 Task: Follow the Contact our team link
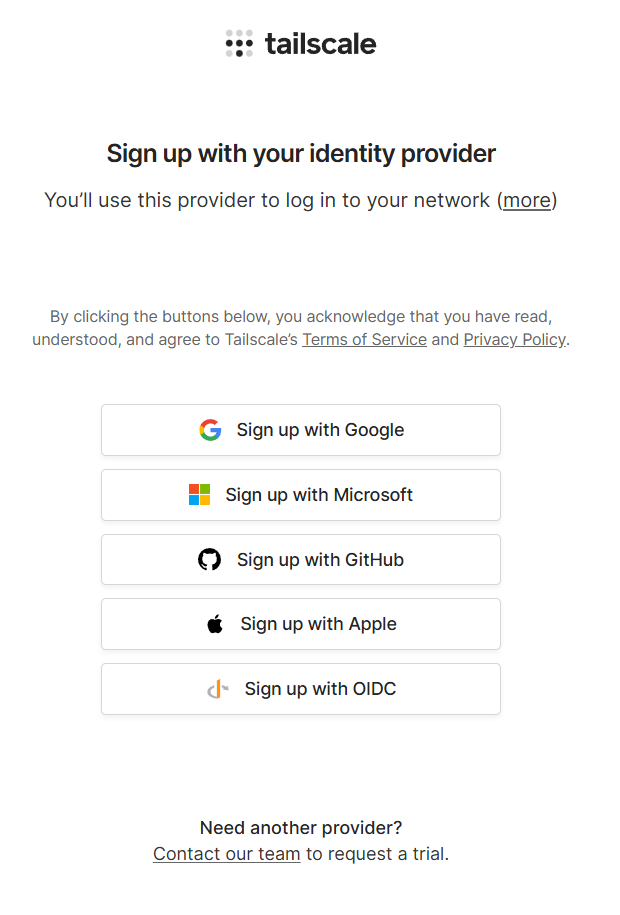227,854
